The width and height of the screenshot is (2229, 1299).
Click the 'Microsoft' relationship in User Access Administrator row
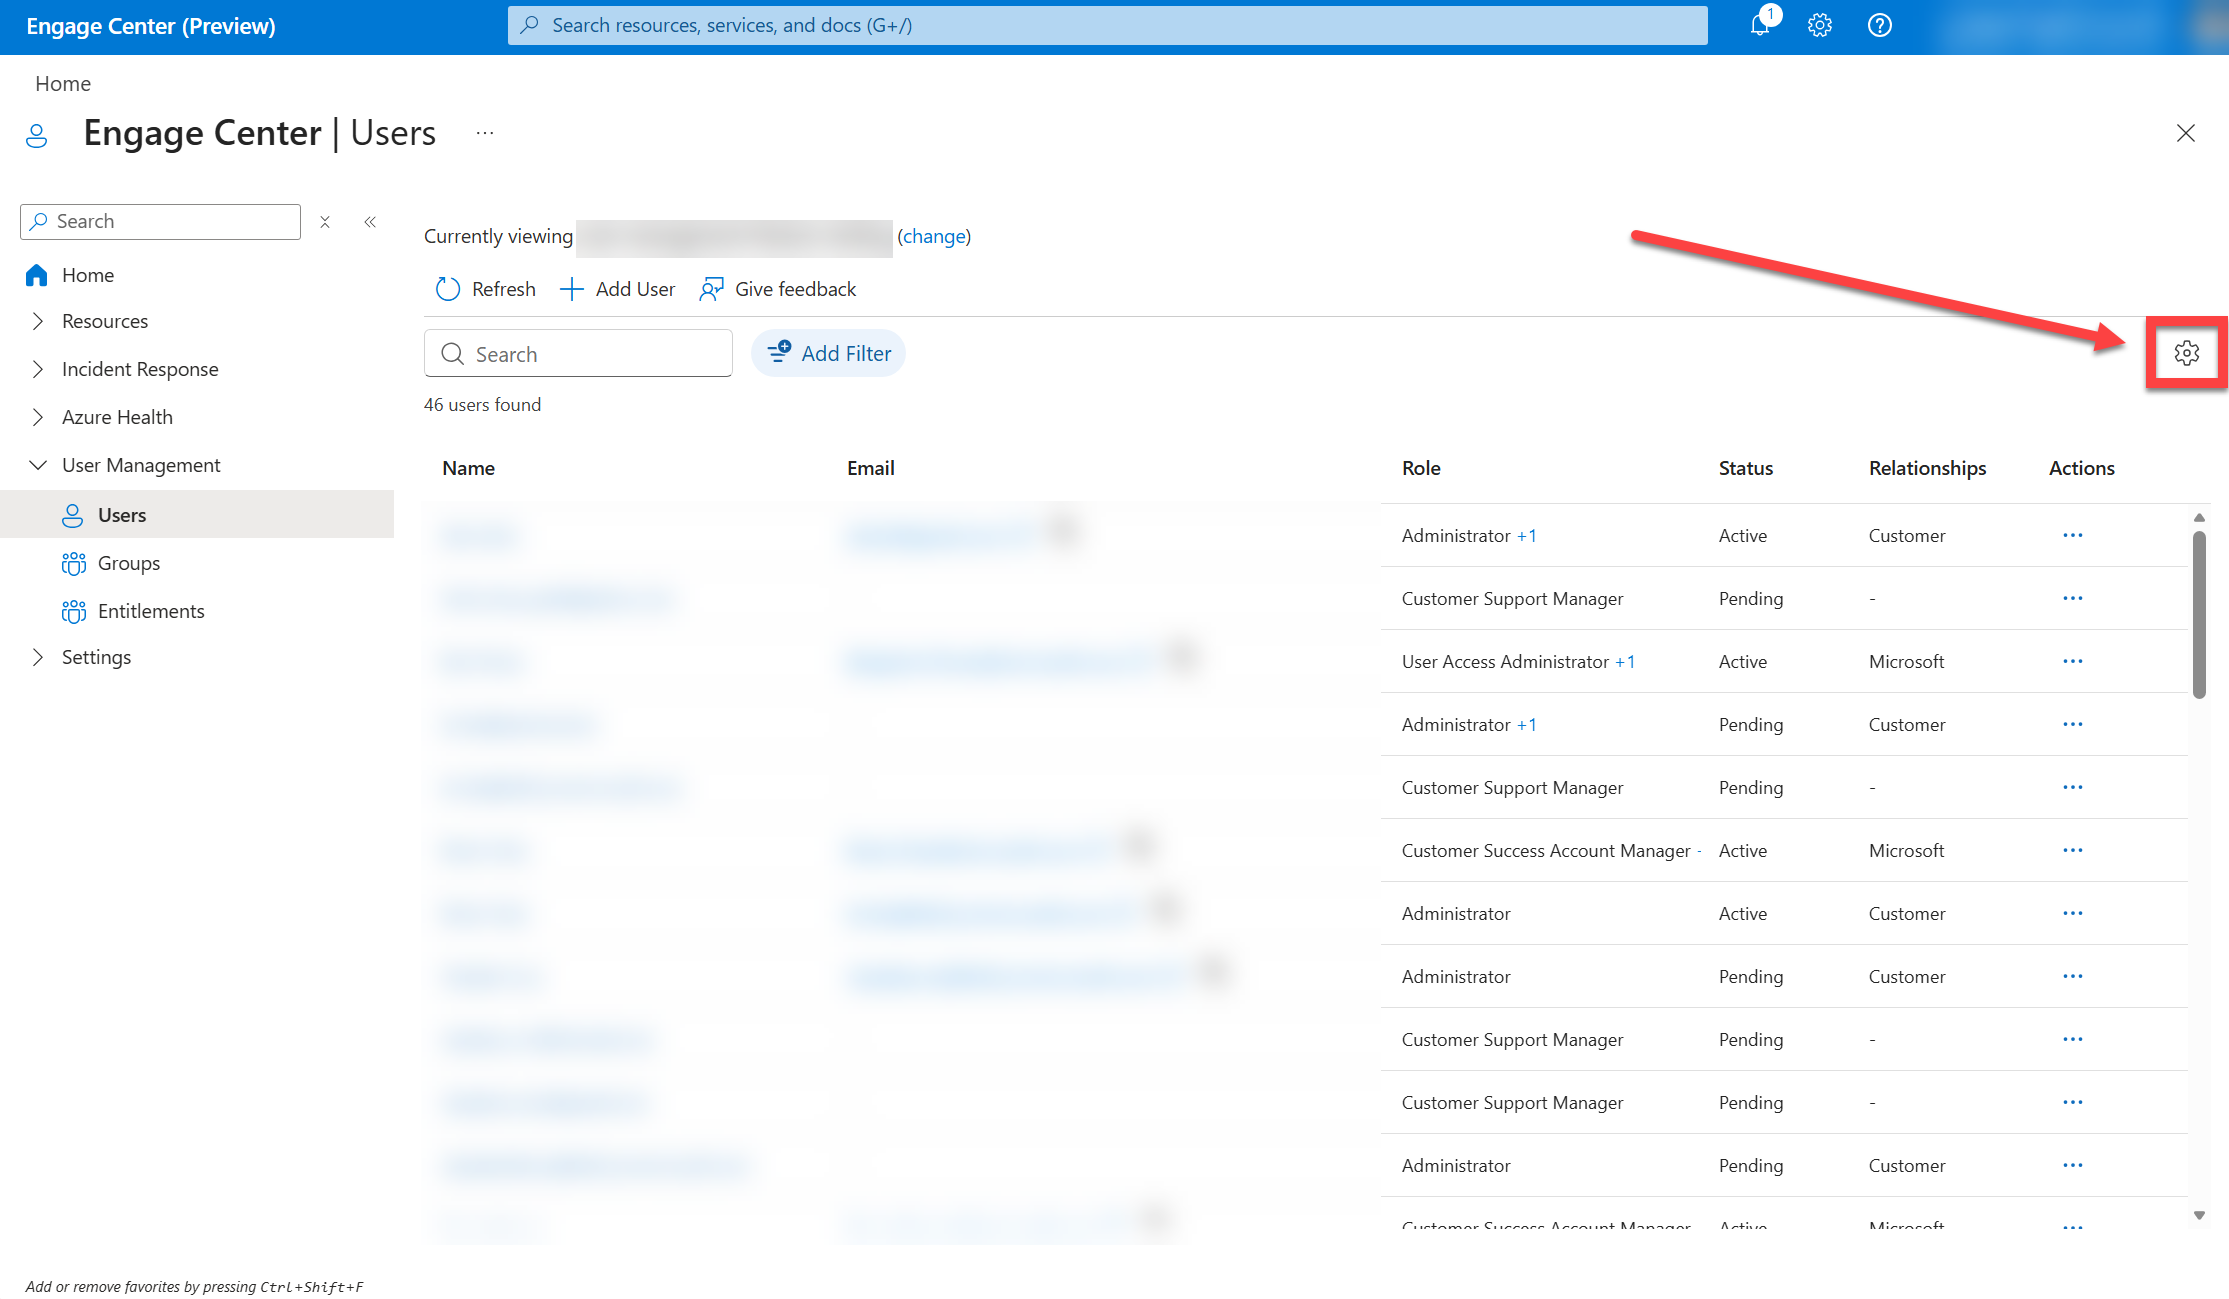pos(1906,662)
